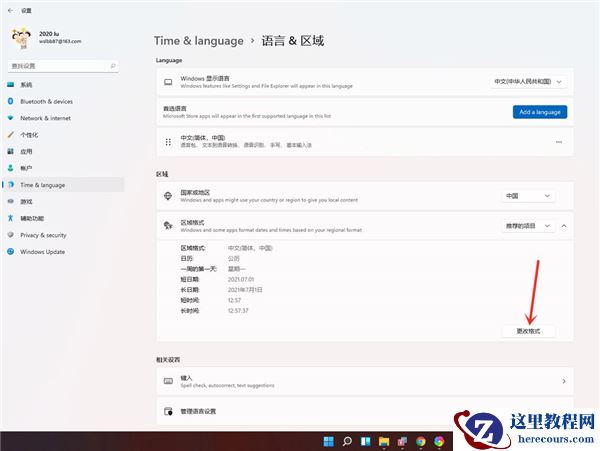Open the Windows Start button on taskbar
Viewport: 600px width, 451px height.
click(x=329, y=441)
